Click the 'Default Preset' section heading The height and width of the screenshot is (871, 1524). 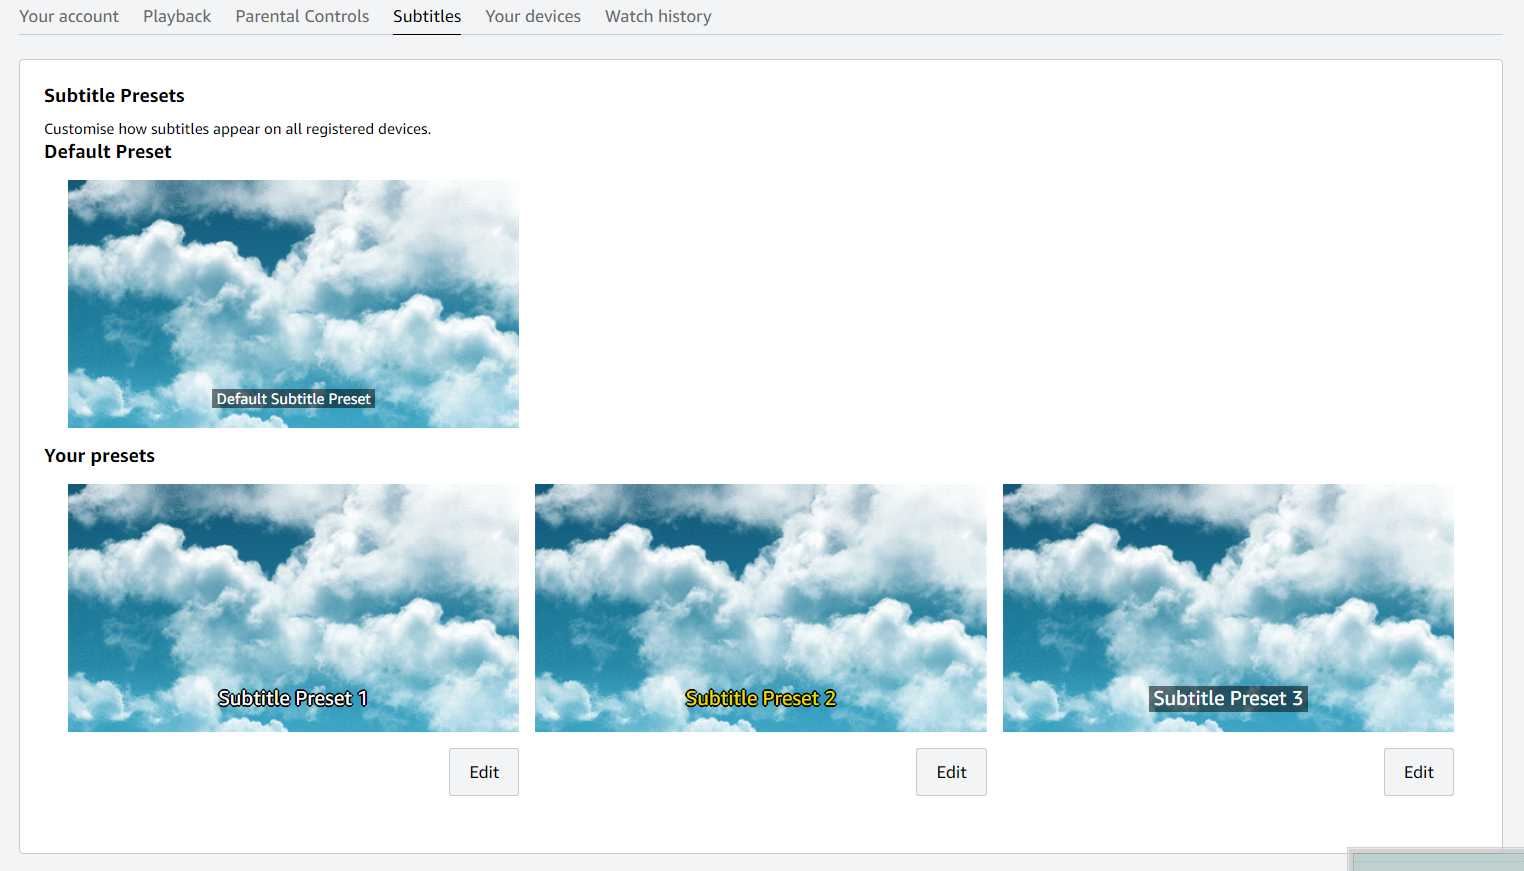pyautogui.click(x=108, y=152)
